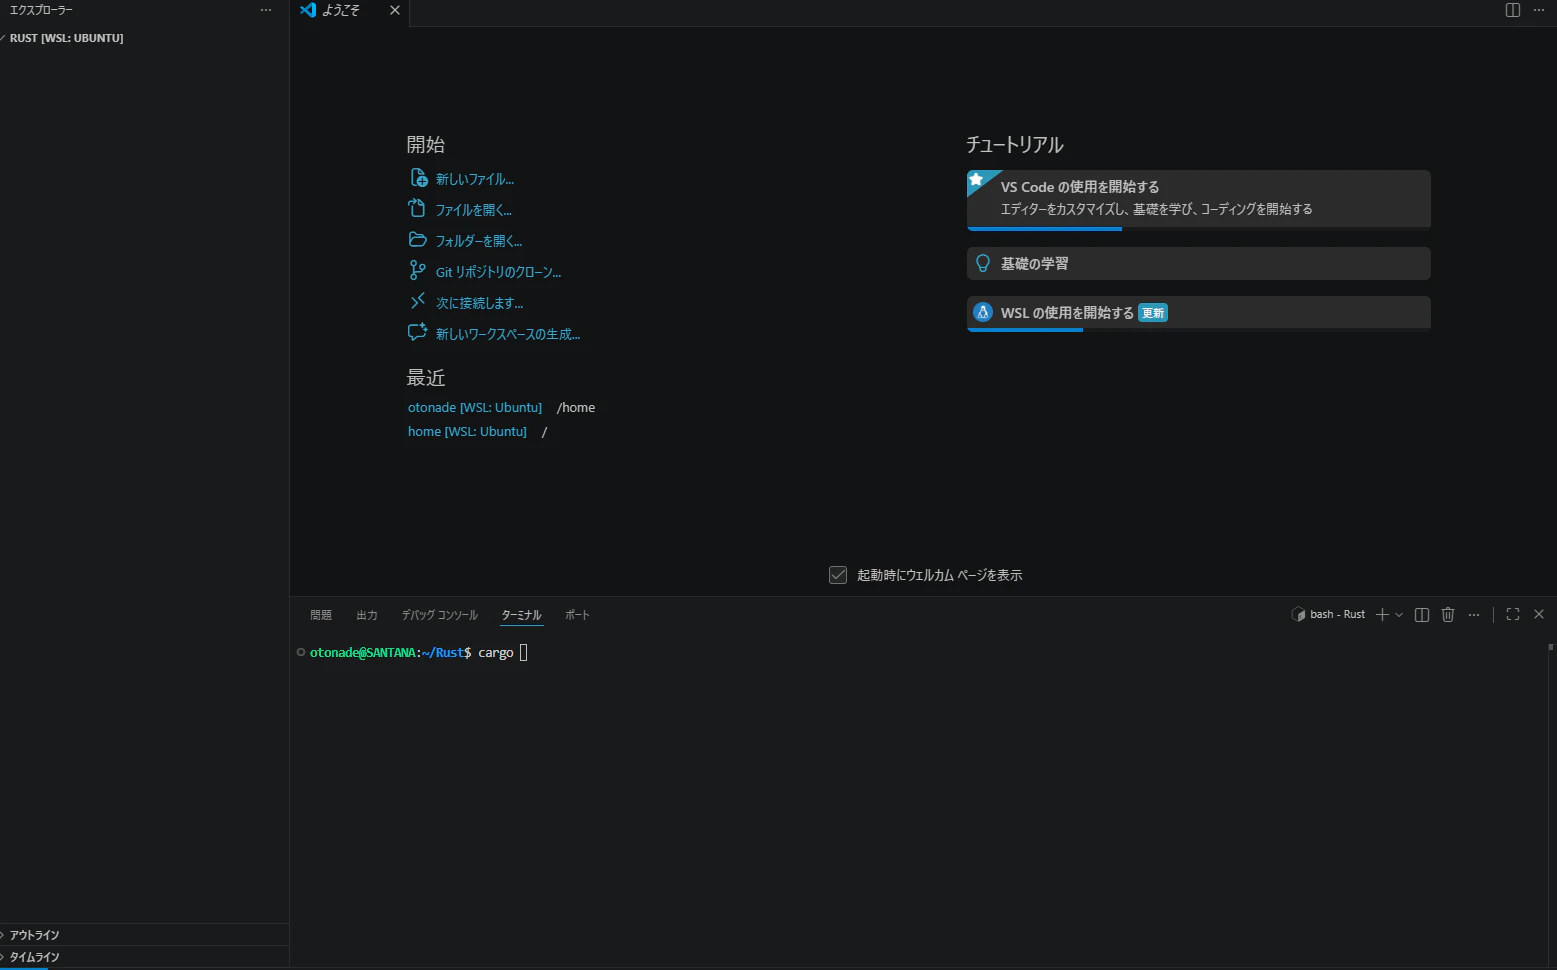Image resolution: width=1557 pixels, height=970 pixels.
Task: Click the 最近 heading
Action: (x=426, y=378)
